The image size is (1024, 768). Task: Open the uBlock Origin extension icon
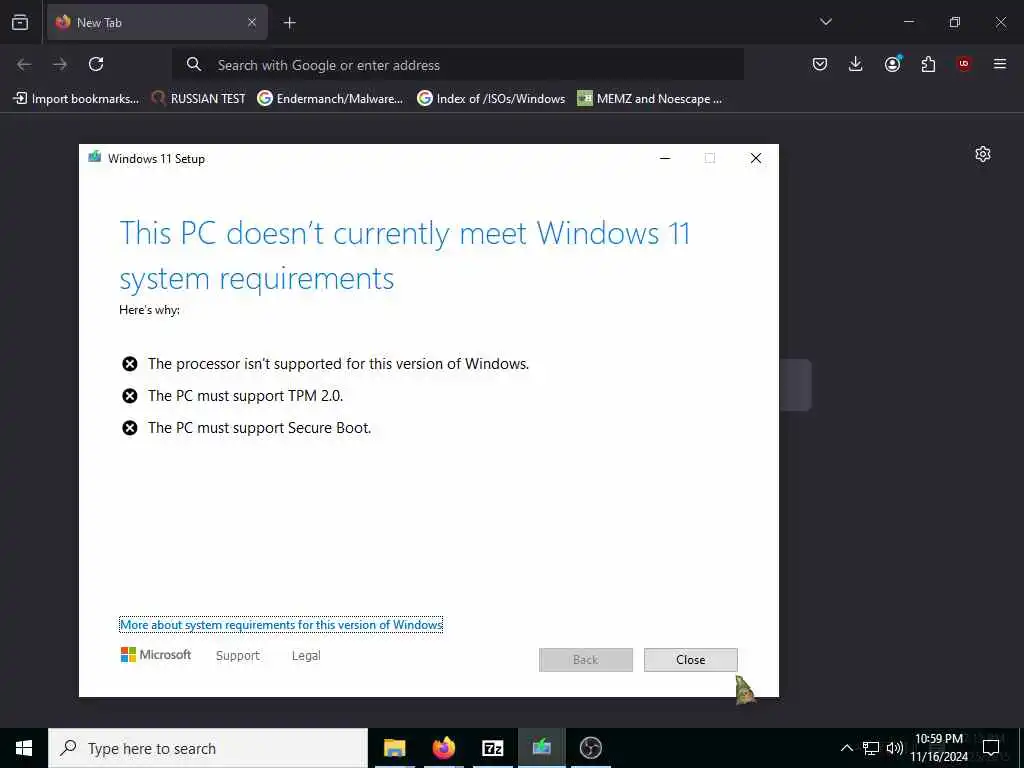tap(964, 64)
